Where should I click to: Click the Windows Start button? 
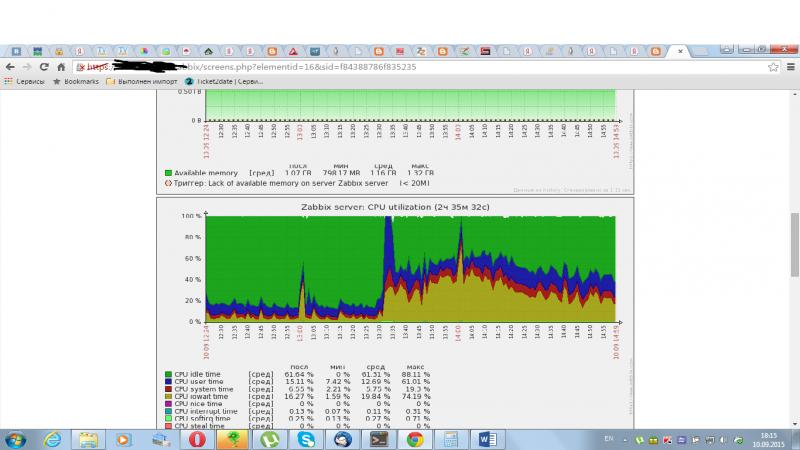pos(17,439)
